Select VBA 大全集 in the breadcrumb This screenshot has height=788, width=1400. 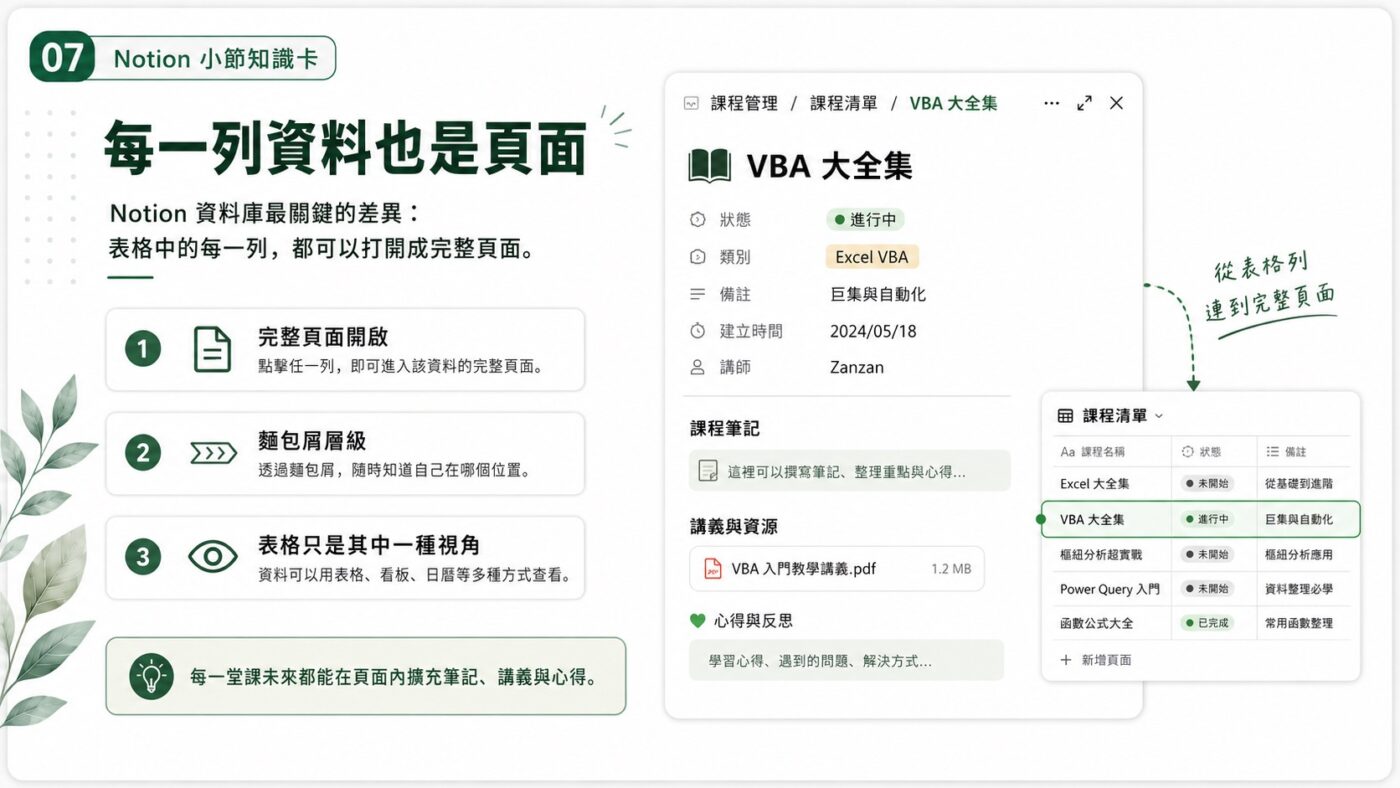953,103
